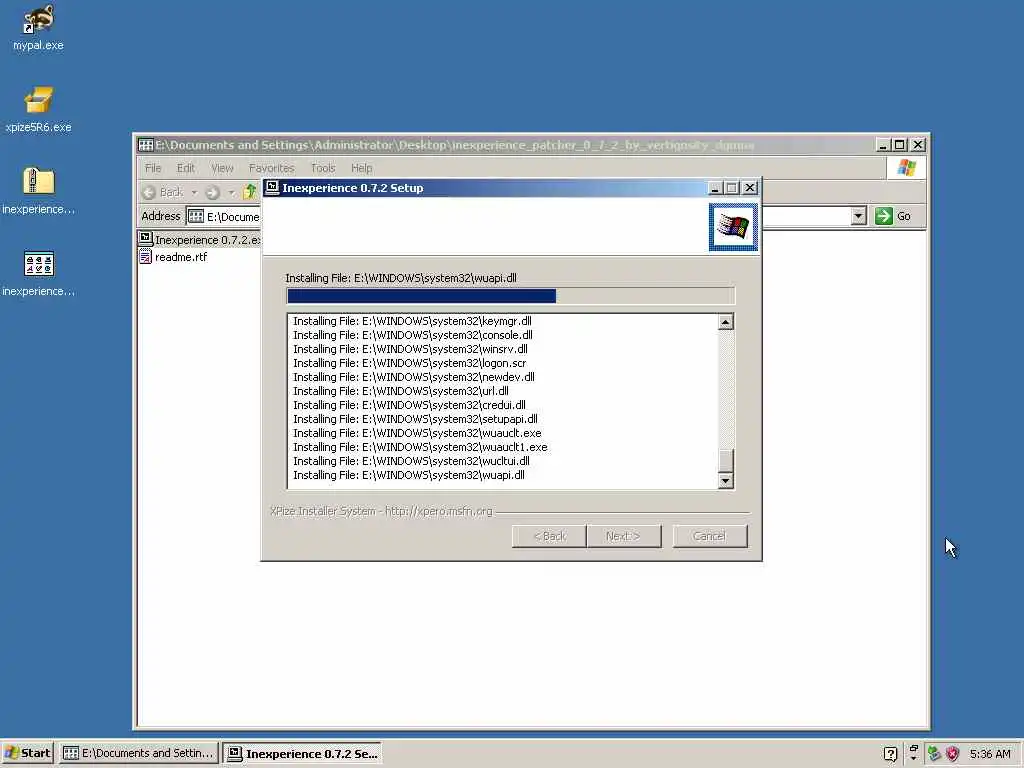Maximize the Explorer window

pos(900,145)
